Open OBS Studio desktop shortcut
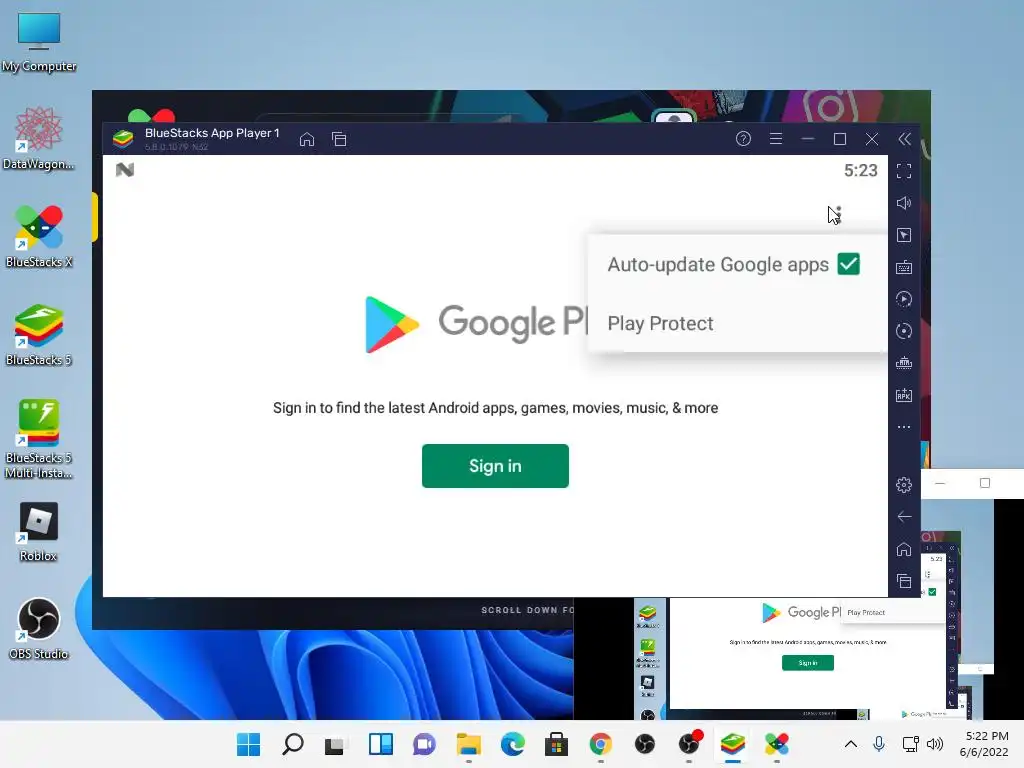Image resolution: width=1024 pixels, height=768 pixels. [39, 629]
